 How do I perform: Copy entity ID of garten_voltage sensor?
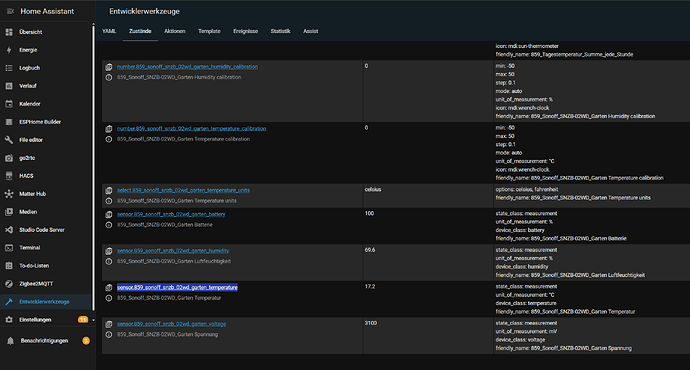pos(109,324)
